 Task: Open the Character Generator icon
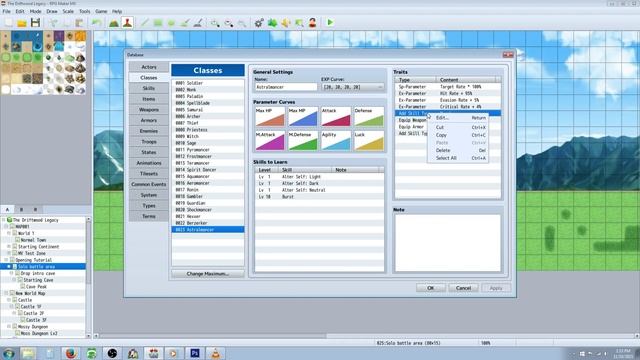tap(313, 23)
